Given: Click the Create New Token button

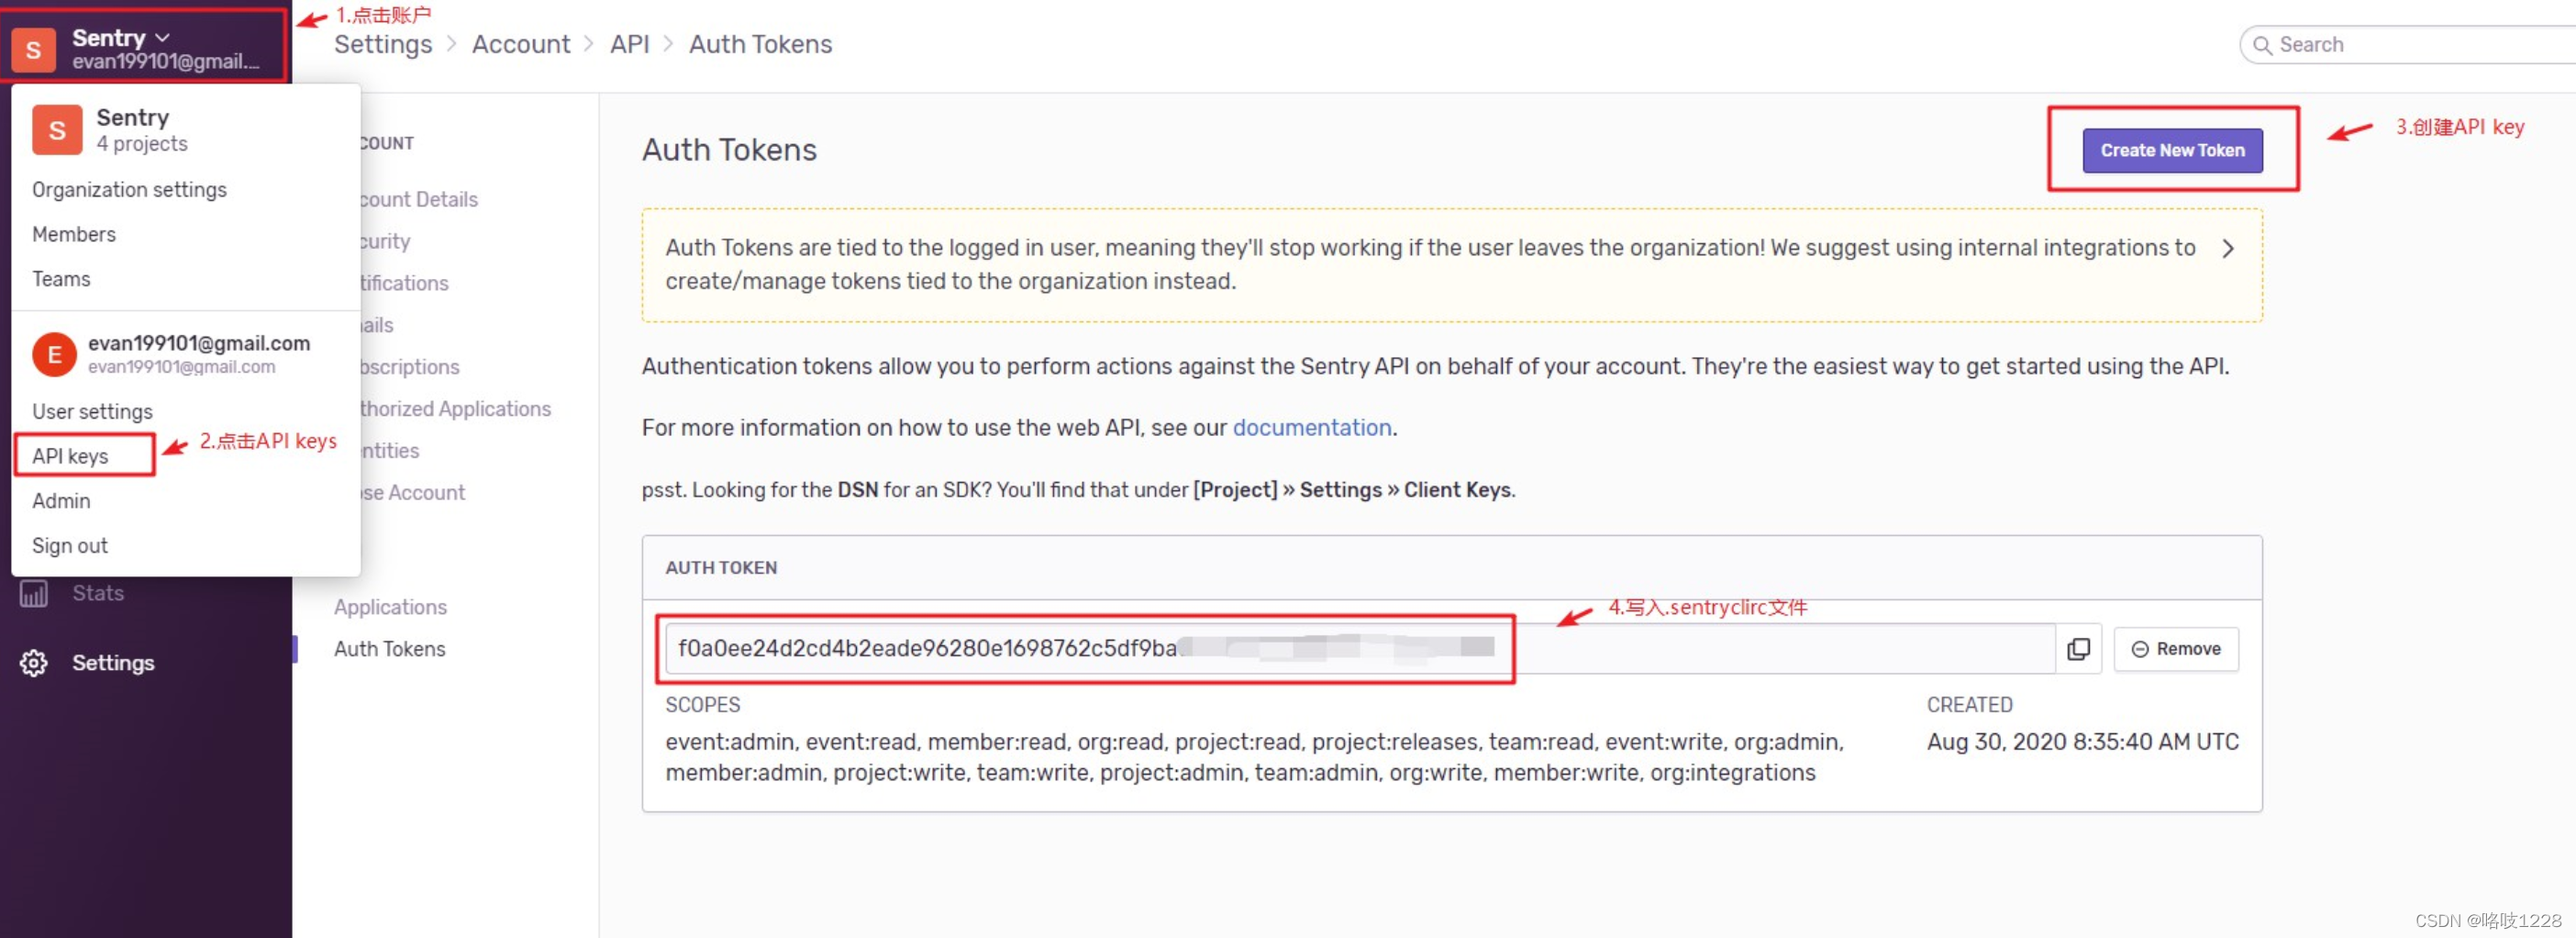Looking at the screenshot, I should coord(2172,150).
